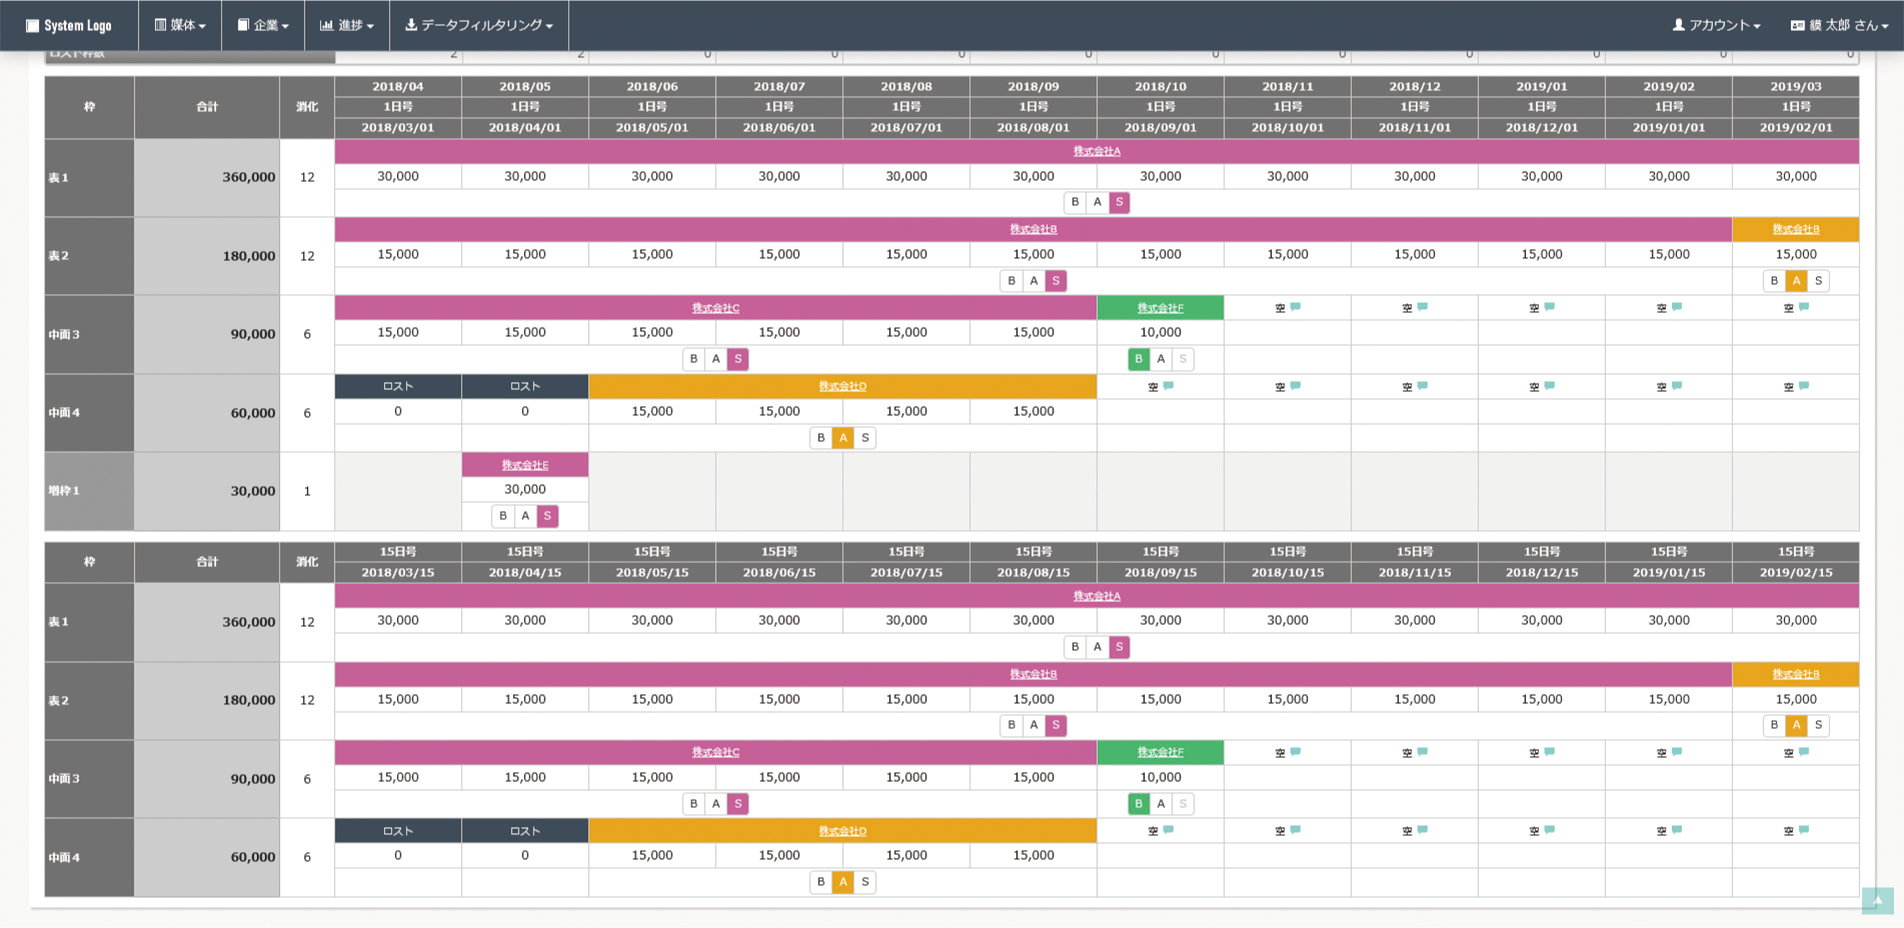This screenshot has width=1904, height=928.
Task: Expand the 媒体 dropdown in navbar
Action: (x=180, y=25)
